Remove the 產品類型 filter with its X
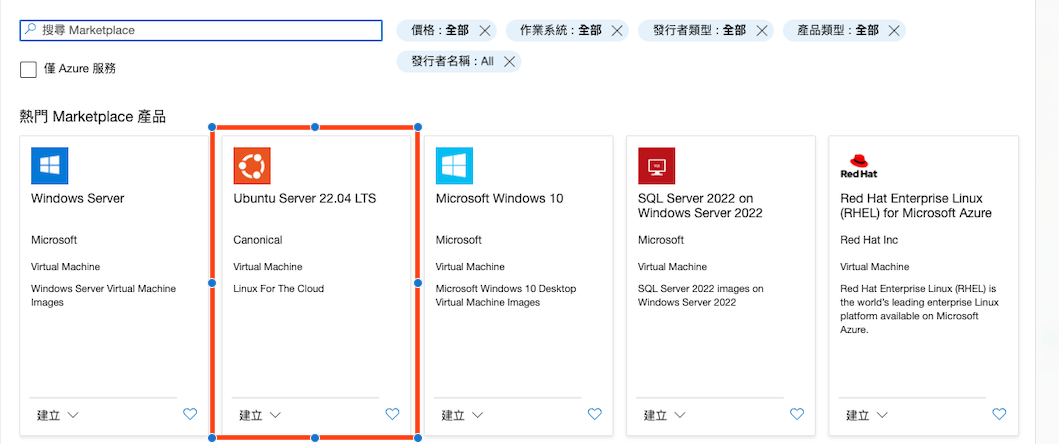Screen dimensions: 1059x444 click(x=894, y=30)
